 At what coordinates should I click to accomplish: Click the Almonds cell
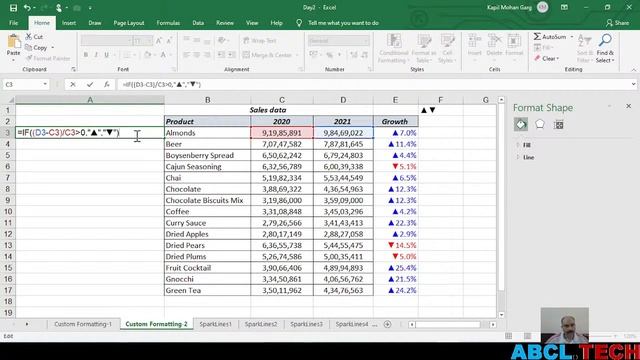[x=207, y=133]
